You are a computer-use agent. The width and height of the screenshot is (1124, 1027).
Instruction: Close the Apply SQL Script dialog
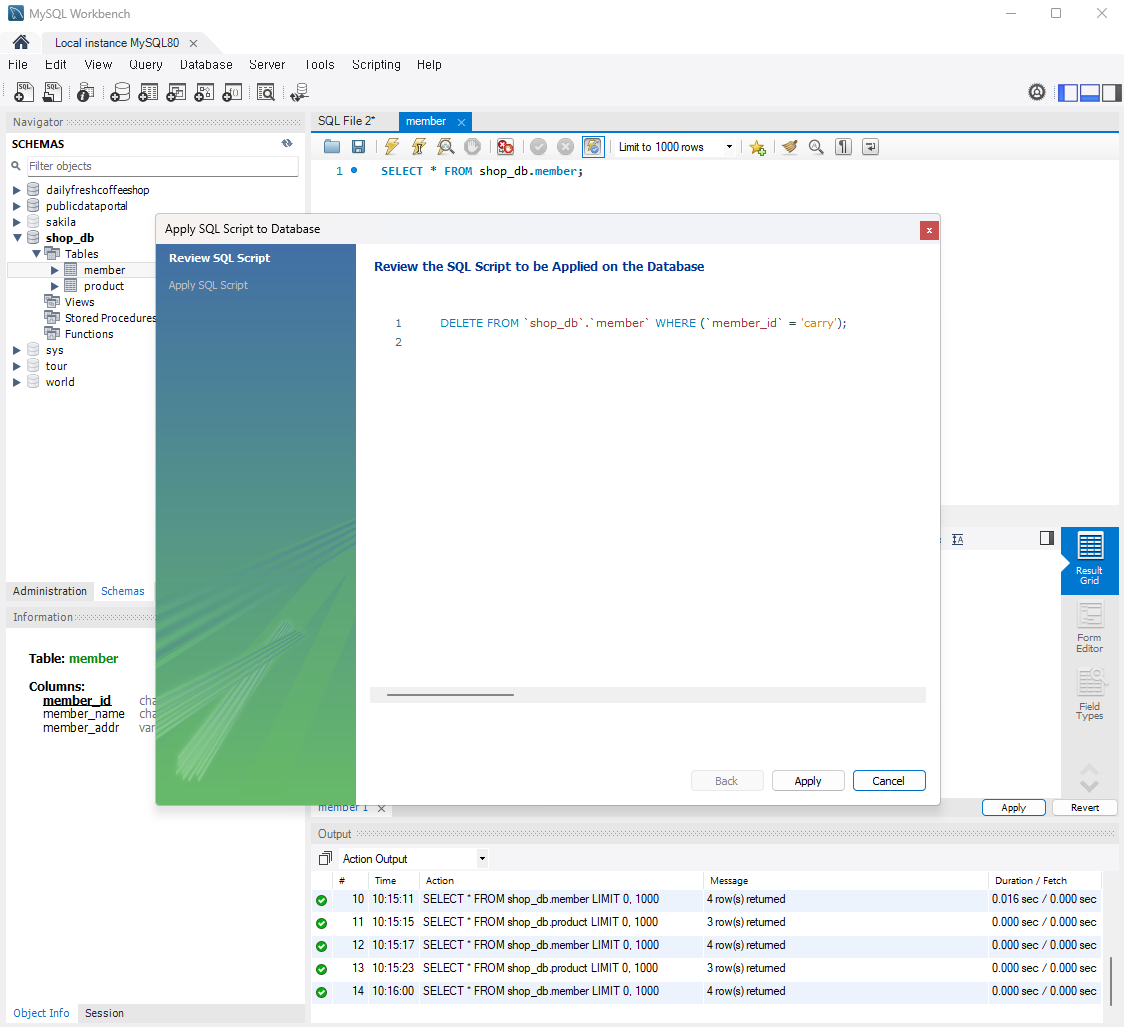929,230
